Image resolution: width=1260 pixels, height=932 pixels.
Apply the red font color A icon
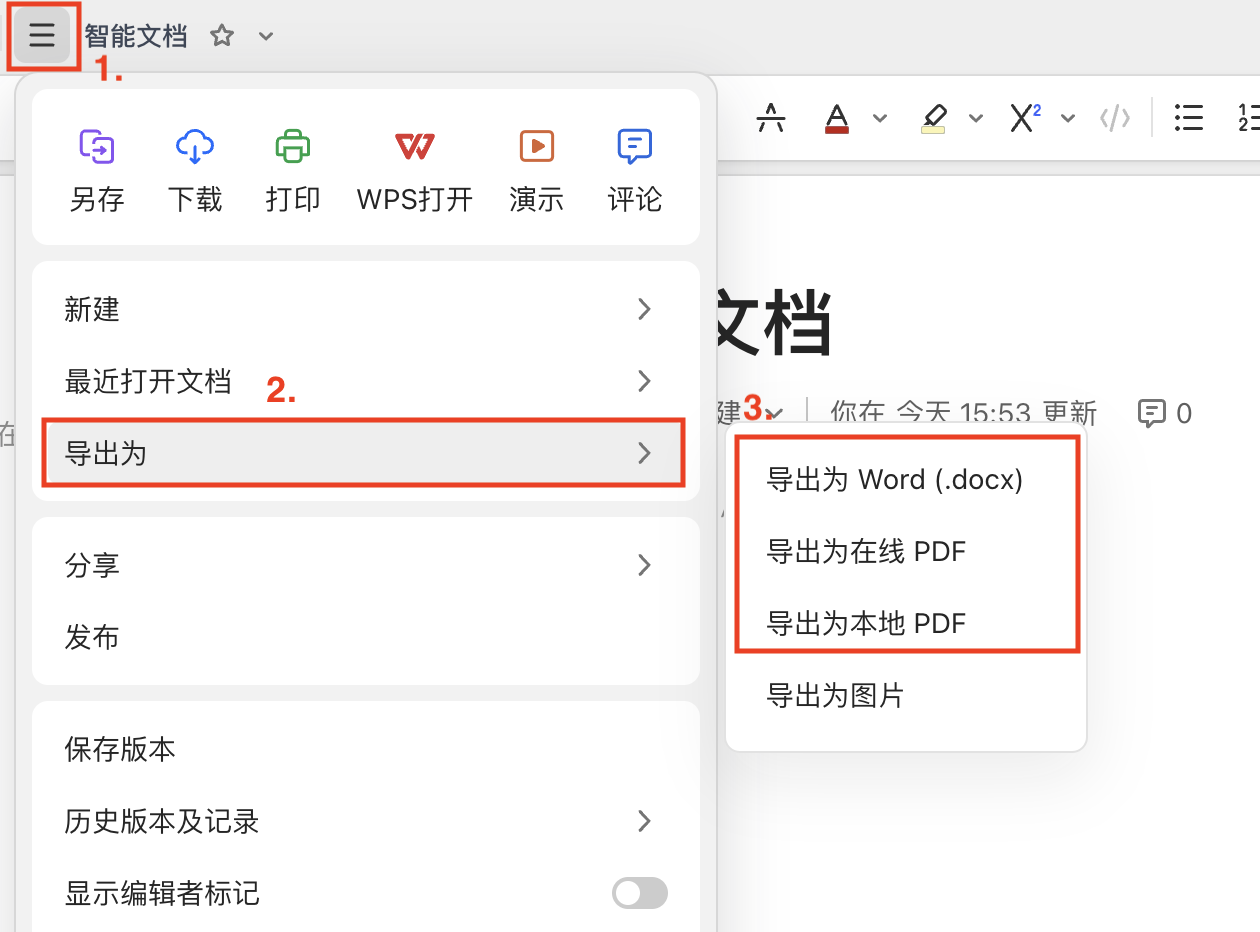click(x=837, y=118)
